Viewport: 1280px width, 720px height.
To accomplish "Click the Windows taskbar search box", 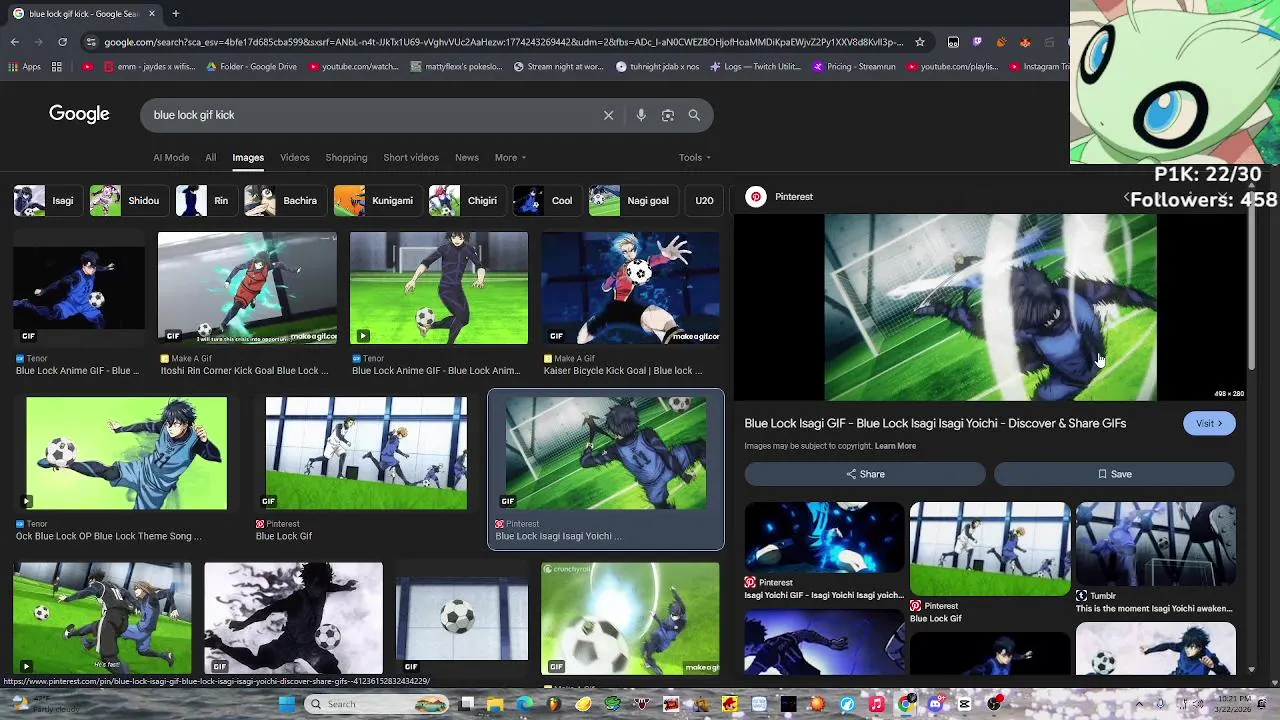I will pos(375,704).
